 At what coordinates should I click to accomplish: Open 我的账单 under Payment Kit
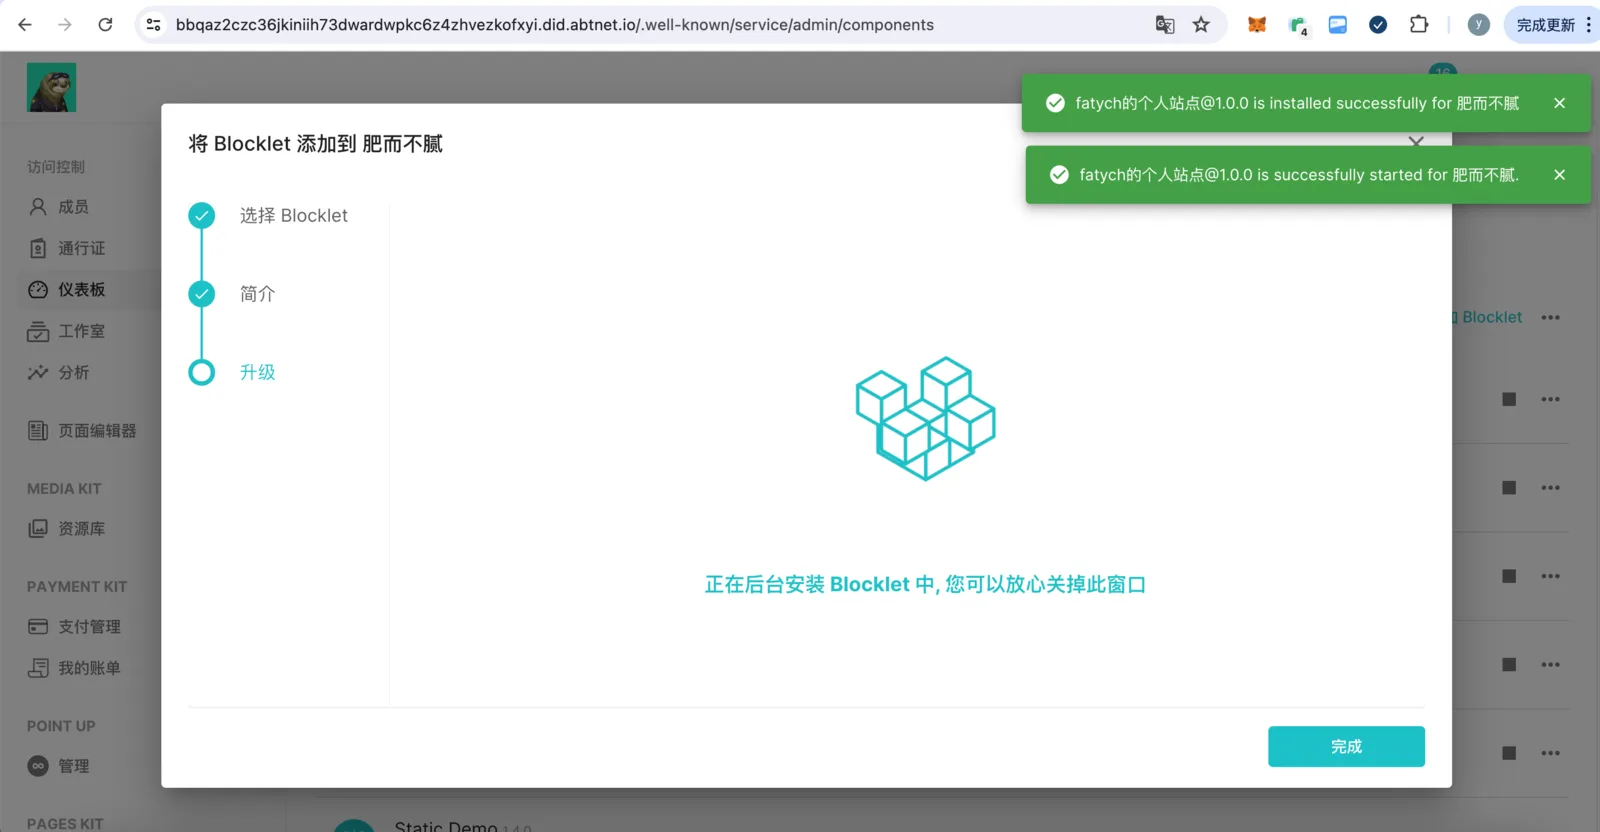[89, 668]
